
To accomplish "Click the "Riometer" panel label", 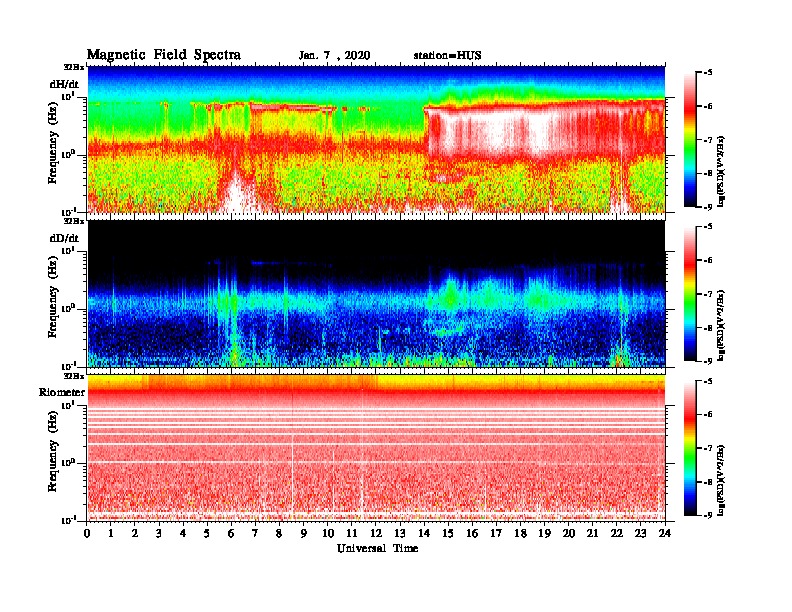I will (62, 392).
